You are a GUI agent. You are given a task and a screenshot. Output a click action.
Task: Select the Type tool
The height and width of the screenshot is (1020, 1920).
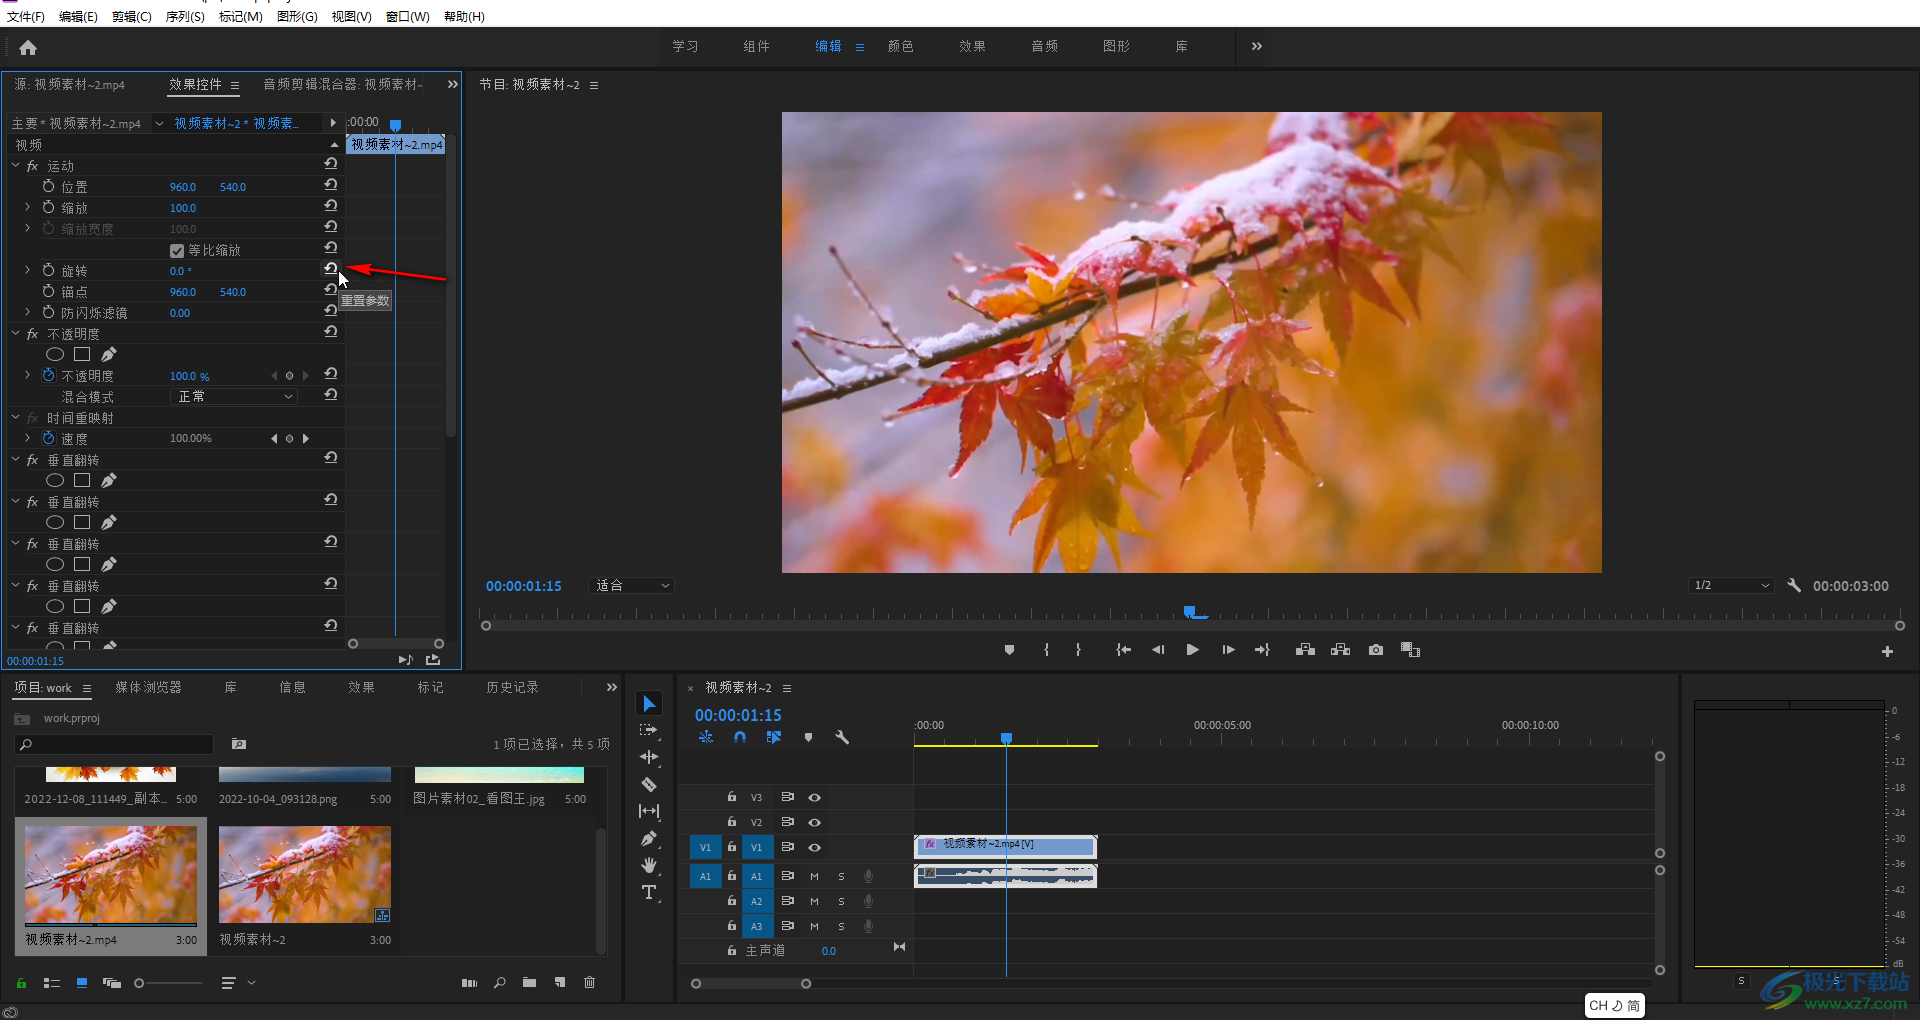tap(649, 892)
